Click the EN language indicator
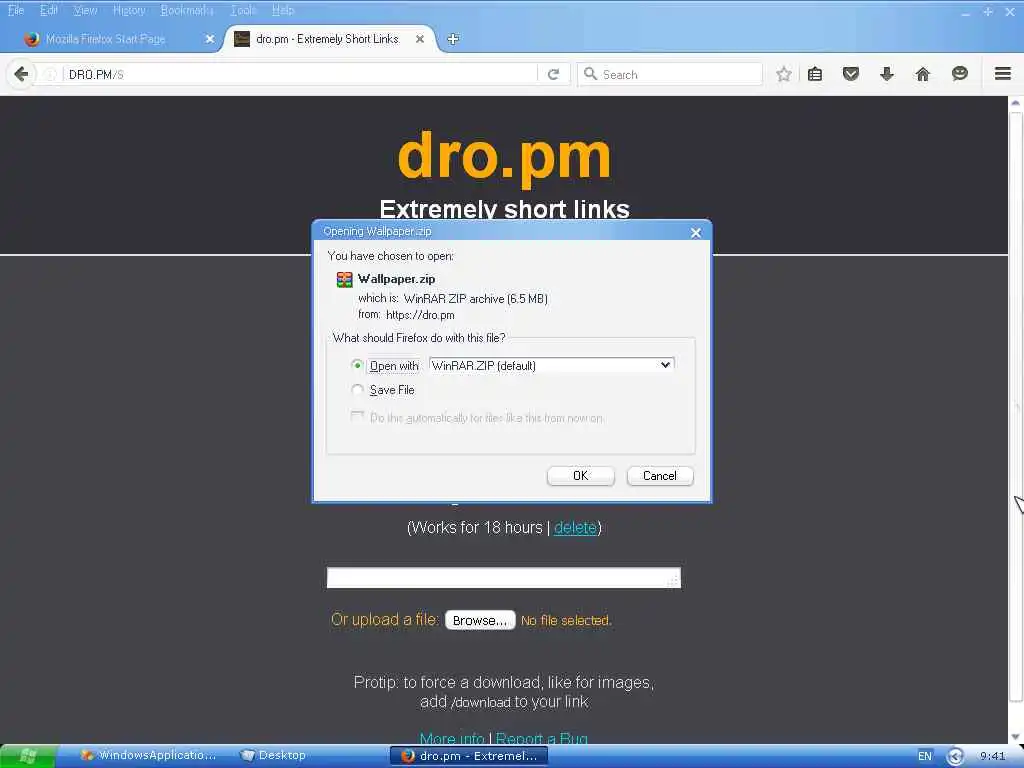Screen dimensions: 1024x768 (x=925, y=756)
